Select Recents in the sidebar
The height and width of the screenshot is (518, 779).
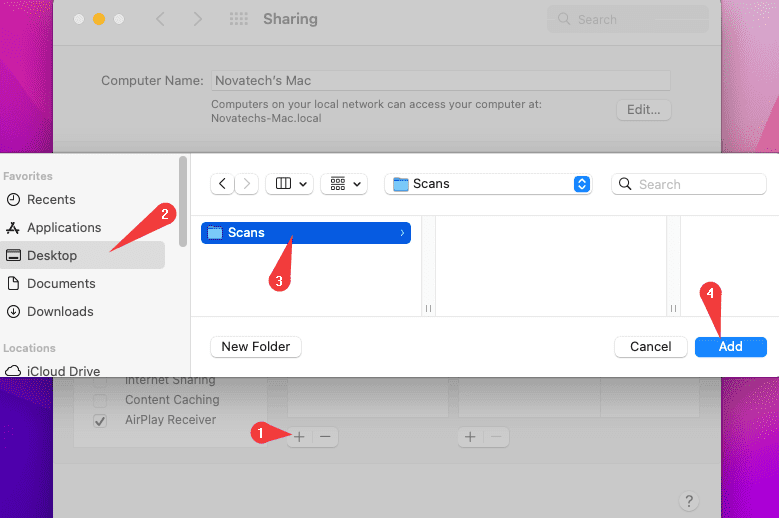tap(51, 200)
